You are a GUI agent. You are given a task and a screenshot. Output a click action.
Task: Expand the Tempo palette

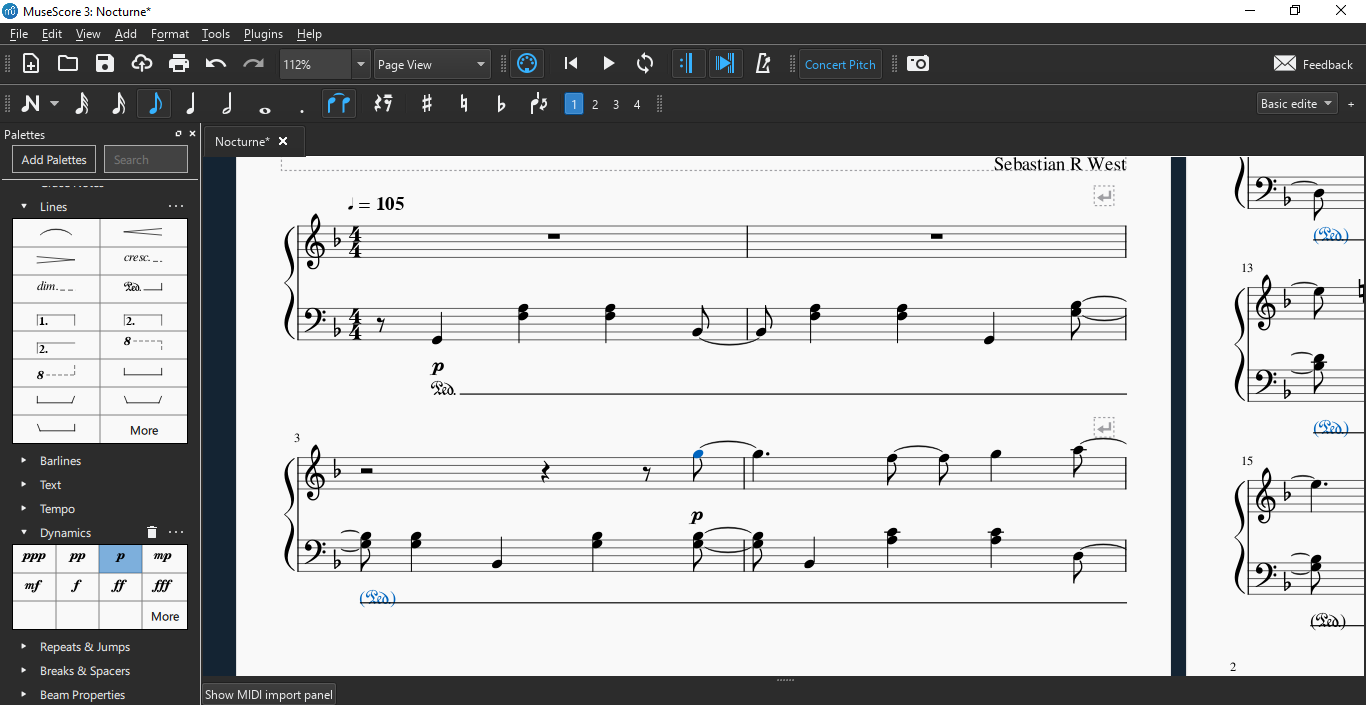tap(24, 509)
